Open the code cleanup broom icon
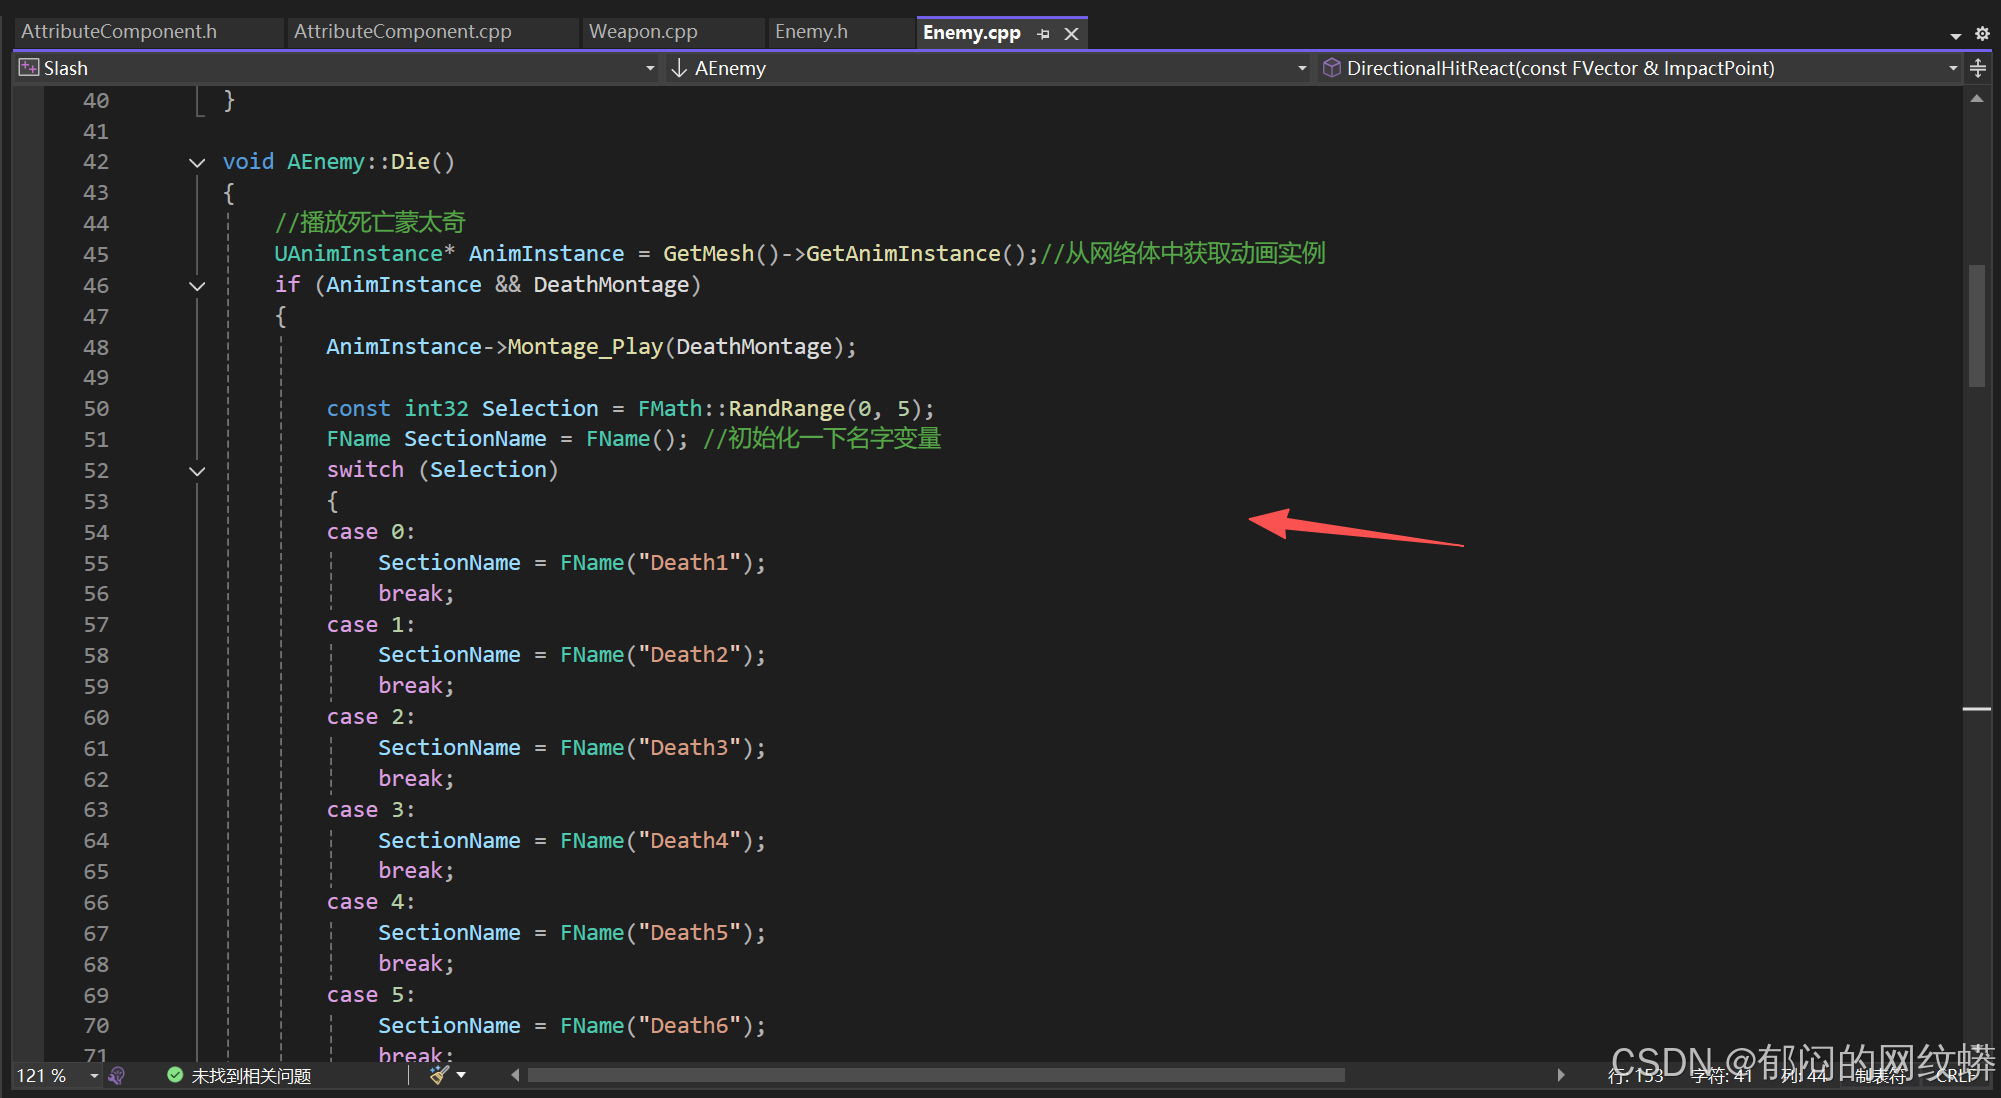The height and width of the screenshot is (1098, 2001). 439,1075
